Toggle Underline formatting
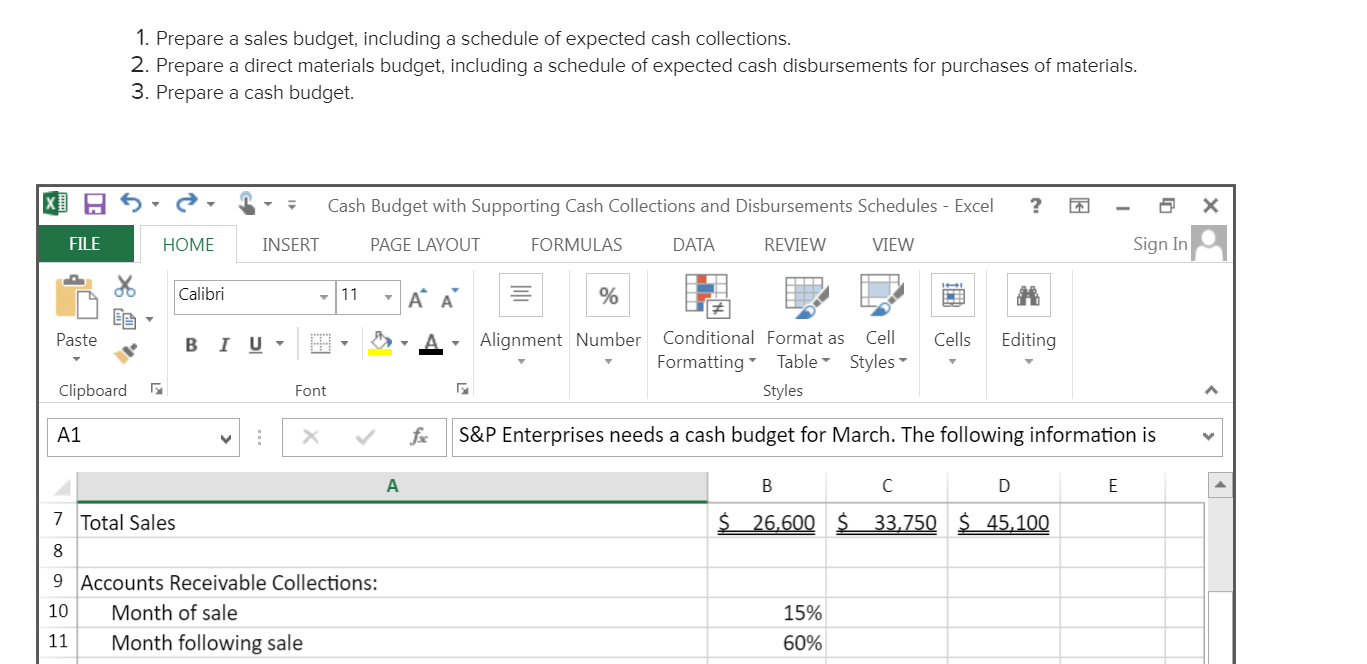 click(x=255, y=345)
